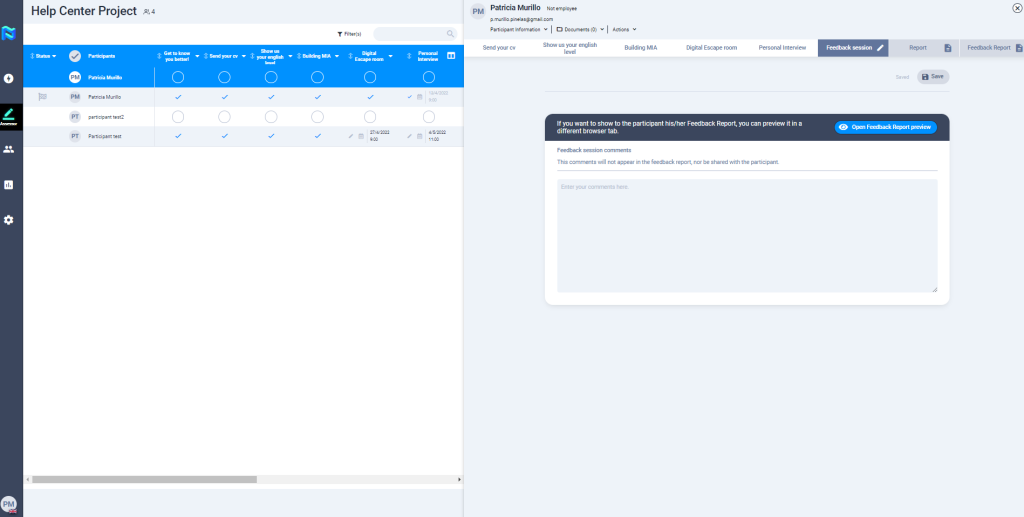The height and width of the screenshot is (517, 1024).
Task: Toggle the select-all participants checkmark
Action: (x=74, y=56)
